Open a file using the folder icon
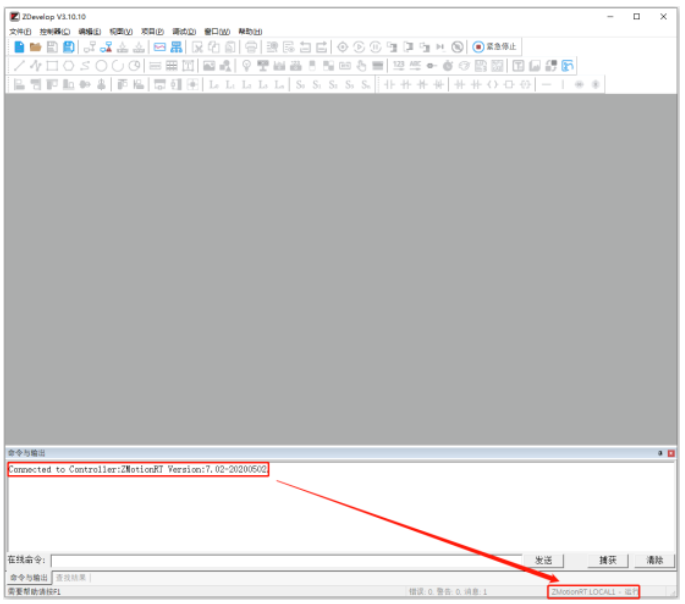 click(35, 47)
